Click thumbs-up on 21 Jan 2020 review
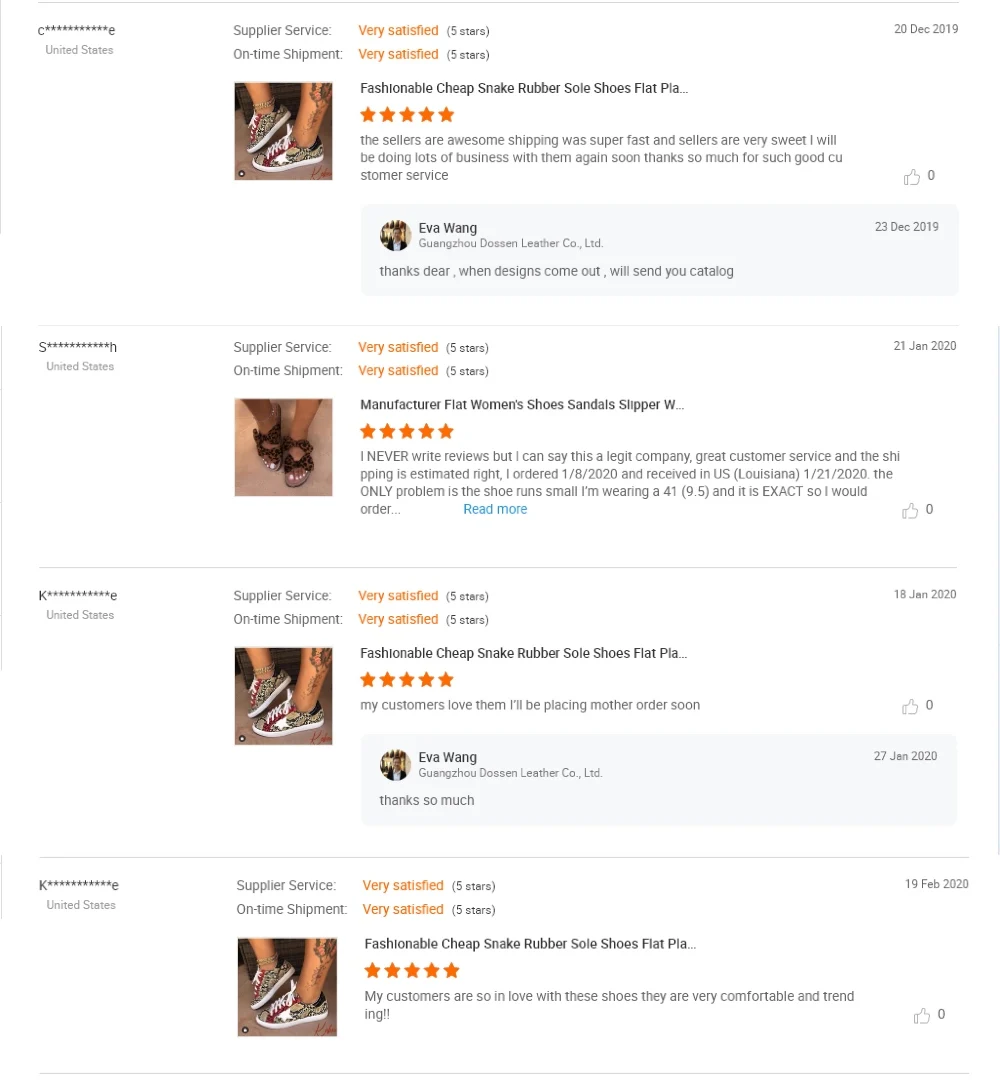Viewport: 1000px width, 1090px height. (x=910, y=511)
